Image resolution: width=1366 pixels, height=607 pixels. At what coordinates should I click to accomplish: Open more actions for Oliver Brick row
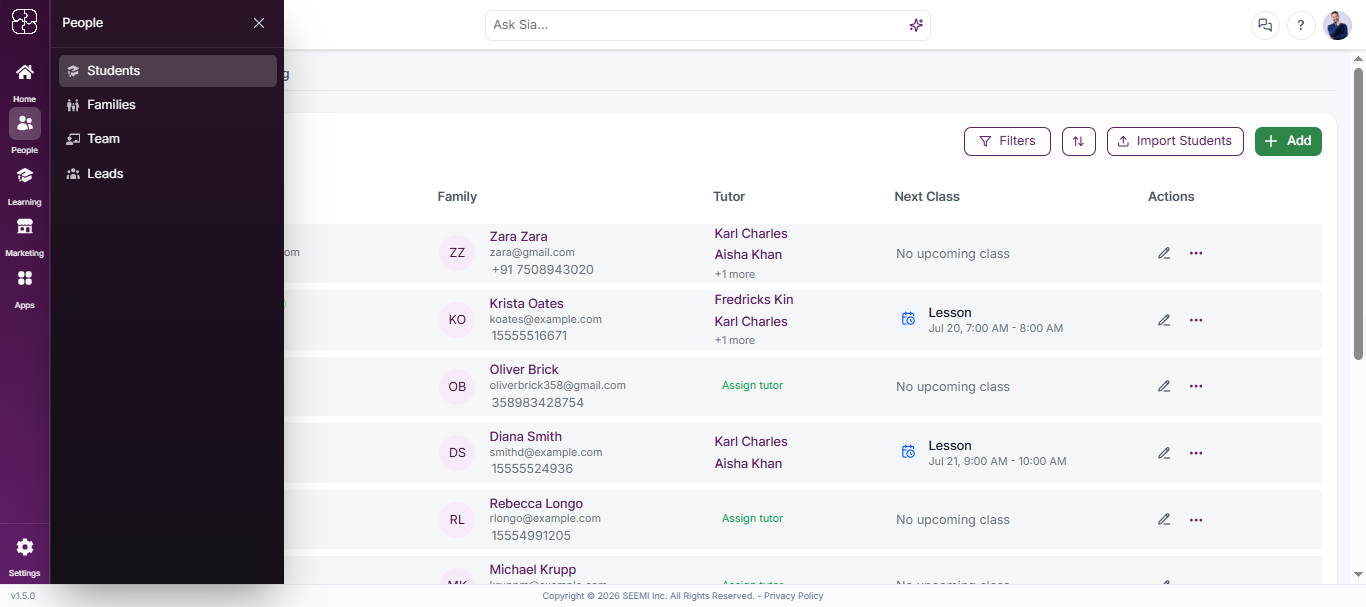coord(1196,386)
